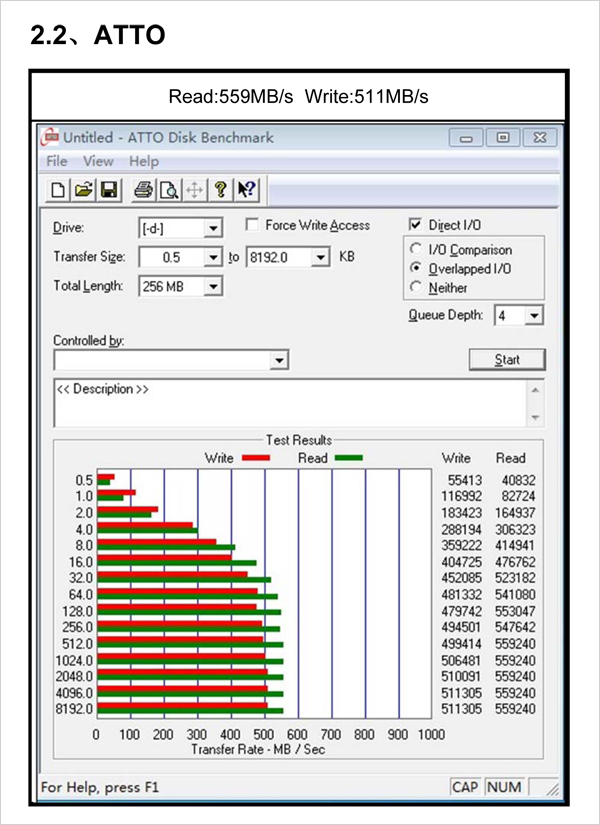
Task: Click read value 541080
Action: [515, 595]
